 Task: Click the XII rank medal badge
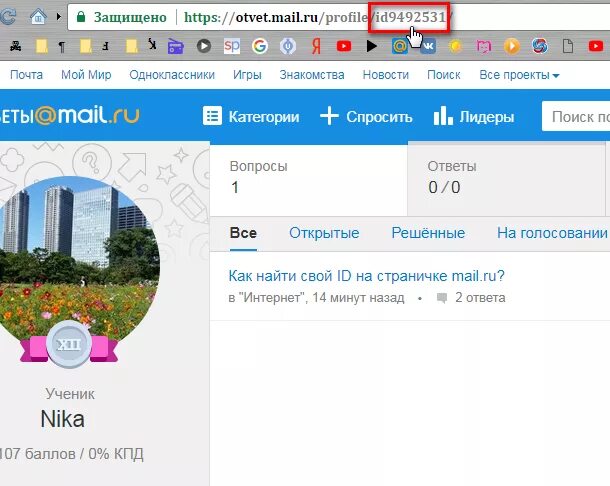coord(69,344)
